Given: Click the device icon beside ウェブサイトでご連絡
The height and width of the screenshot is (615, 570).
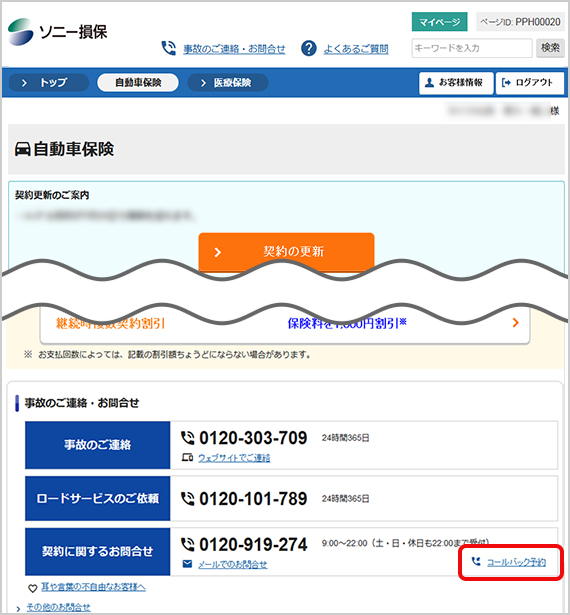Looking at the screenshot, I should click(x=187, y=457).
